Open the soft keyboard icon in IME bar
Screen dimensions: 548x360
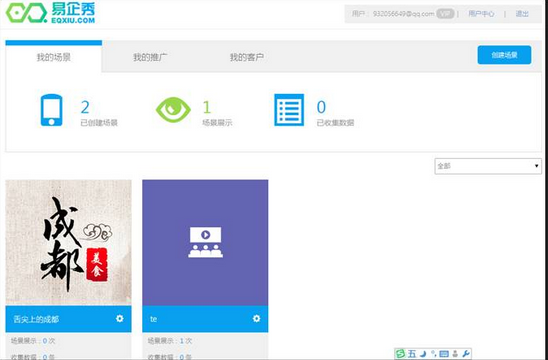[444, 354]
